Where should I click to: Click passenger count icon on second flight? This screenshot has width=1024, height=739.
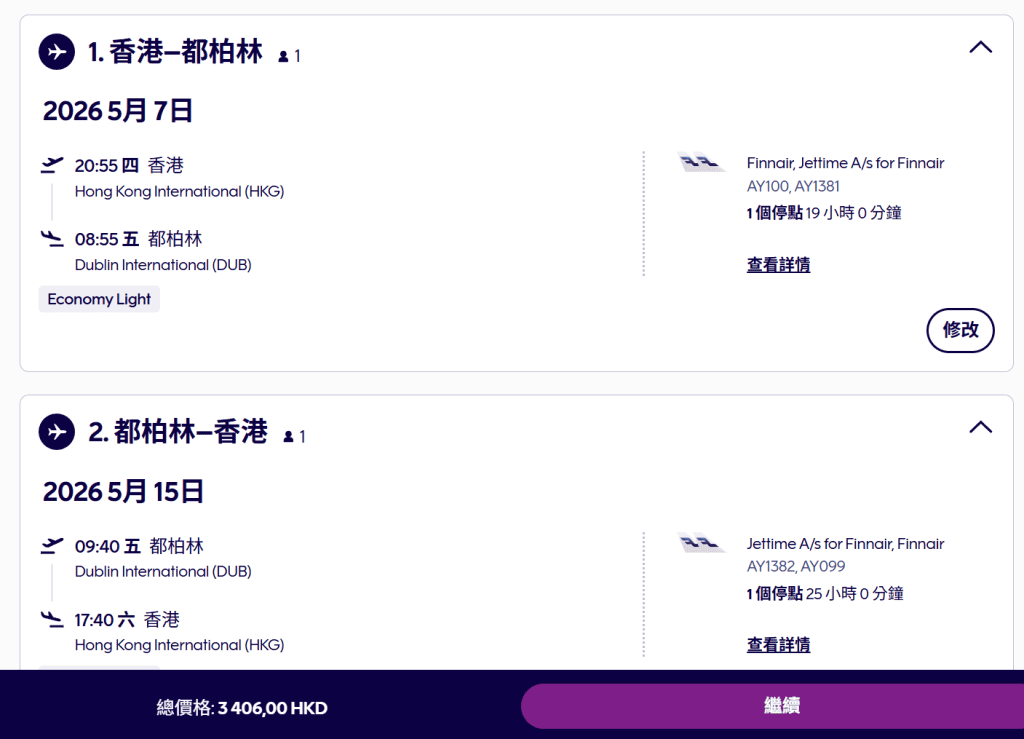289,437
